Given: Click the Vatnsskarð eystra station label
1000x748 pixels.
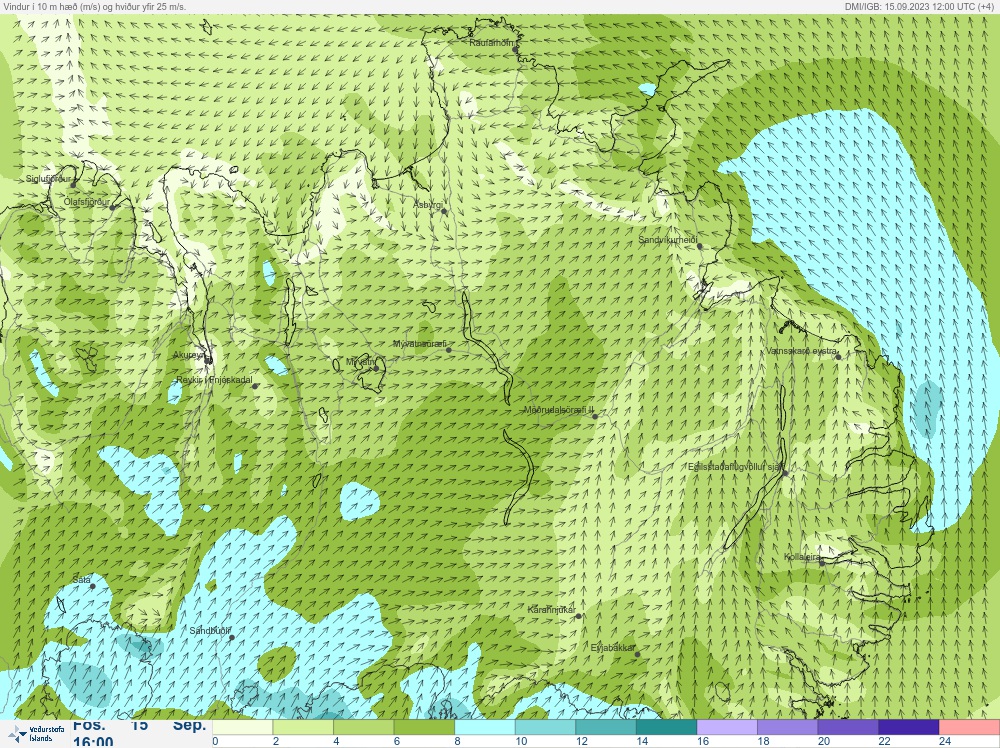Looking at the screenshot, I should 802,351.
